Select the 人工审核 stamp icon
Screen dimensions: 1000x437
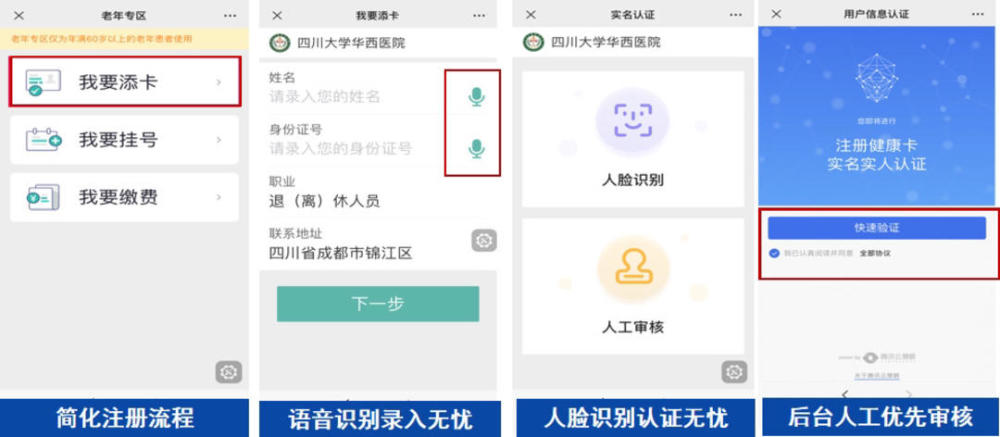coord(633,269)
